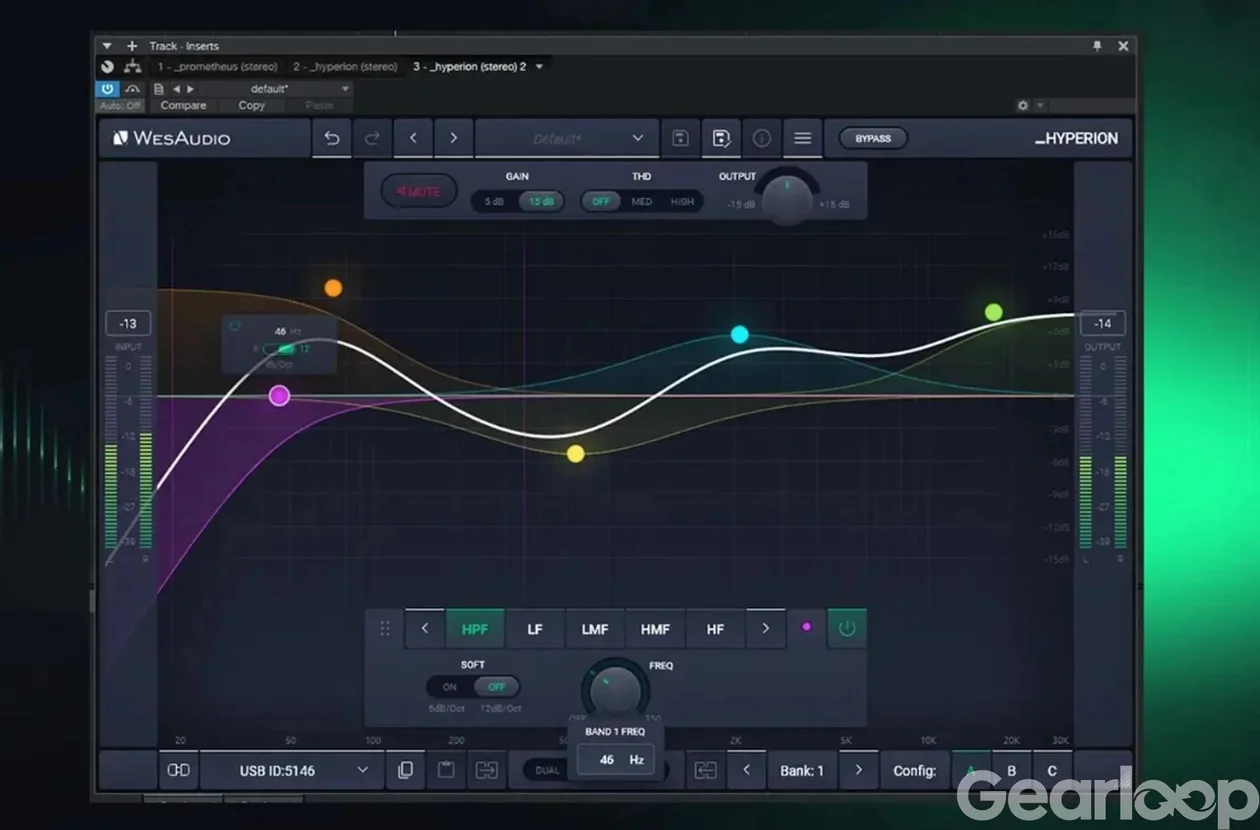
Task: Set THD to HIGH
Action: (682, 201)
